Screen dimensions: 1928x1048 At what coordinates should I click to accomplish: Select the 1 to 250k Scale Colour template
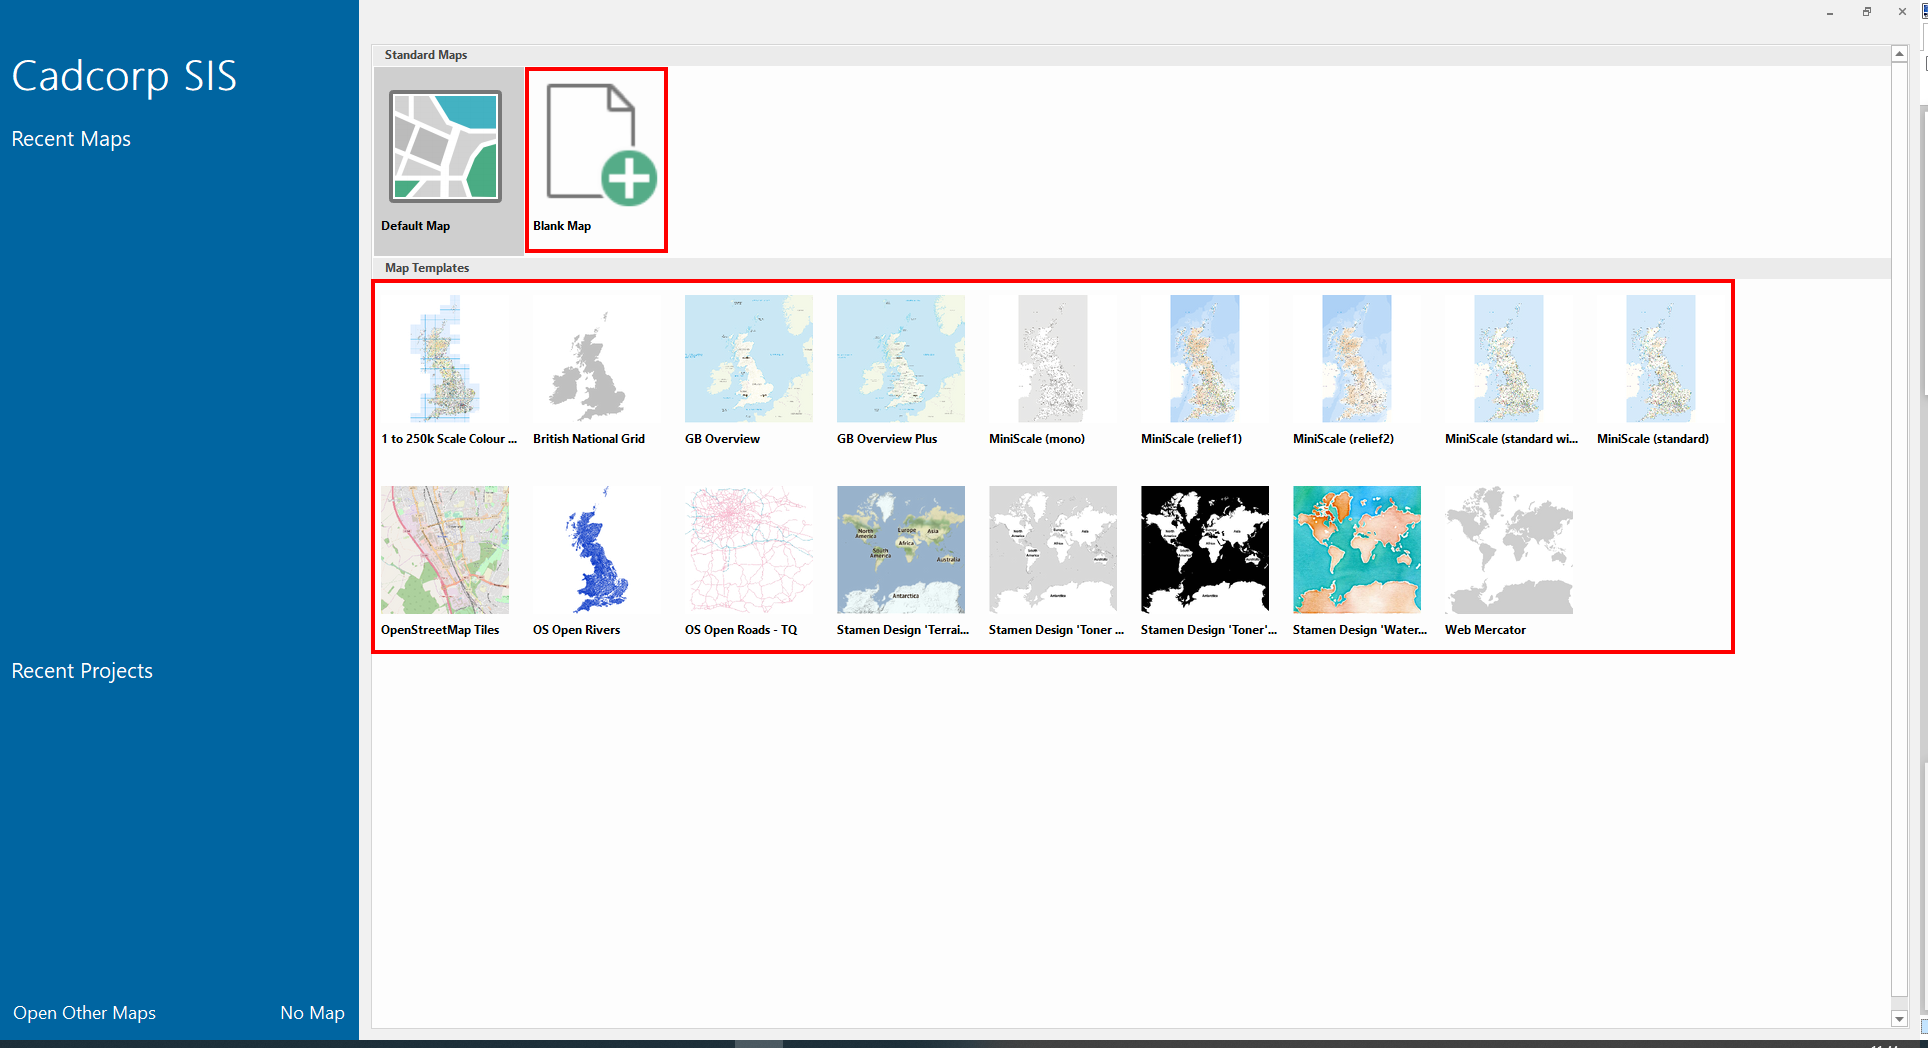pos(444,358)
